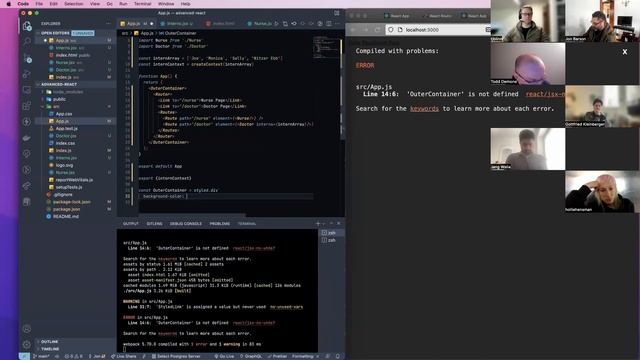Open the Extensions view in activity bar
640x360 pixels.
pos(27,106)
